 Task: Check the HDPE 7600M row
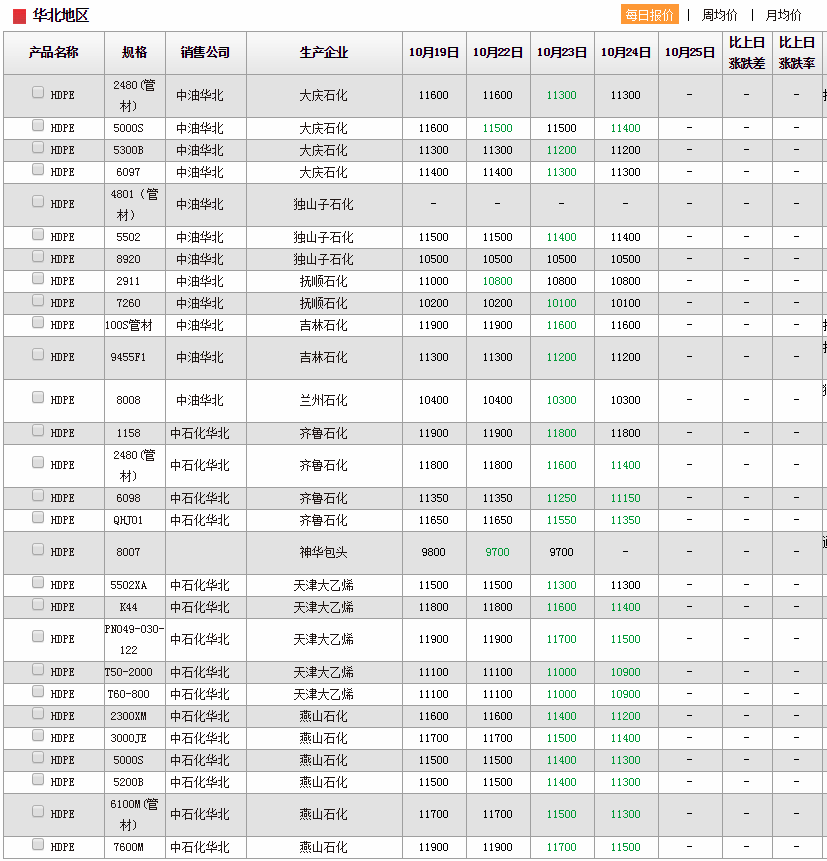click(x=38, y=844)
